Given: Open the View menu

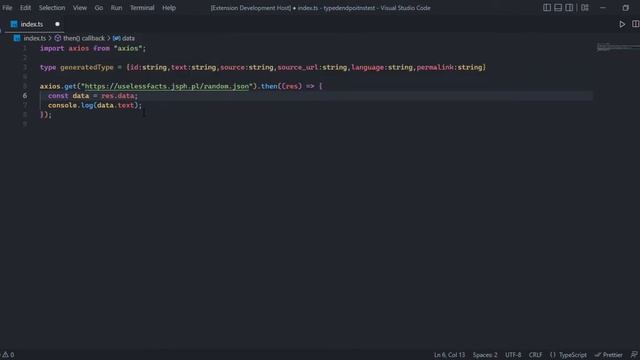Looking at the screenshot, I should (80, 8).
